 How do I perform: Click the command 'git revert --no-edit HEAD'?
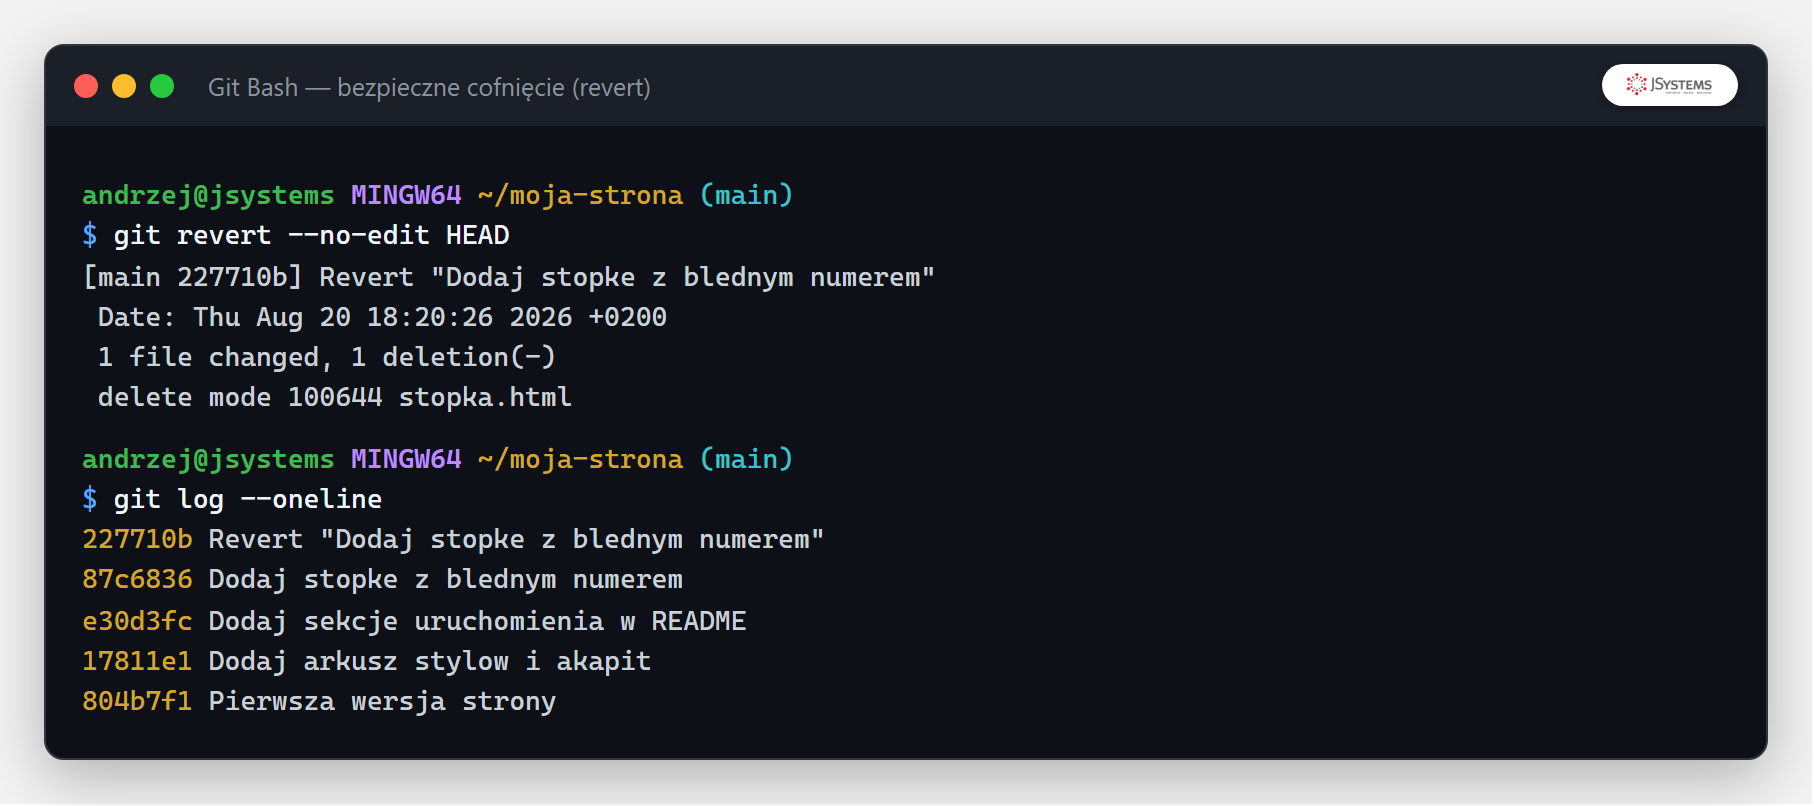[x=311, y=235]
